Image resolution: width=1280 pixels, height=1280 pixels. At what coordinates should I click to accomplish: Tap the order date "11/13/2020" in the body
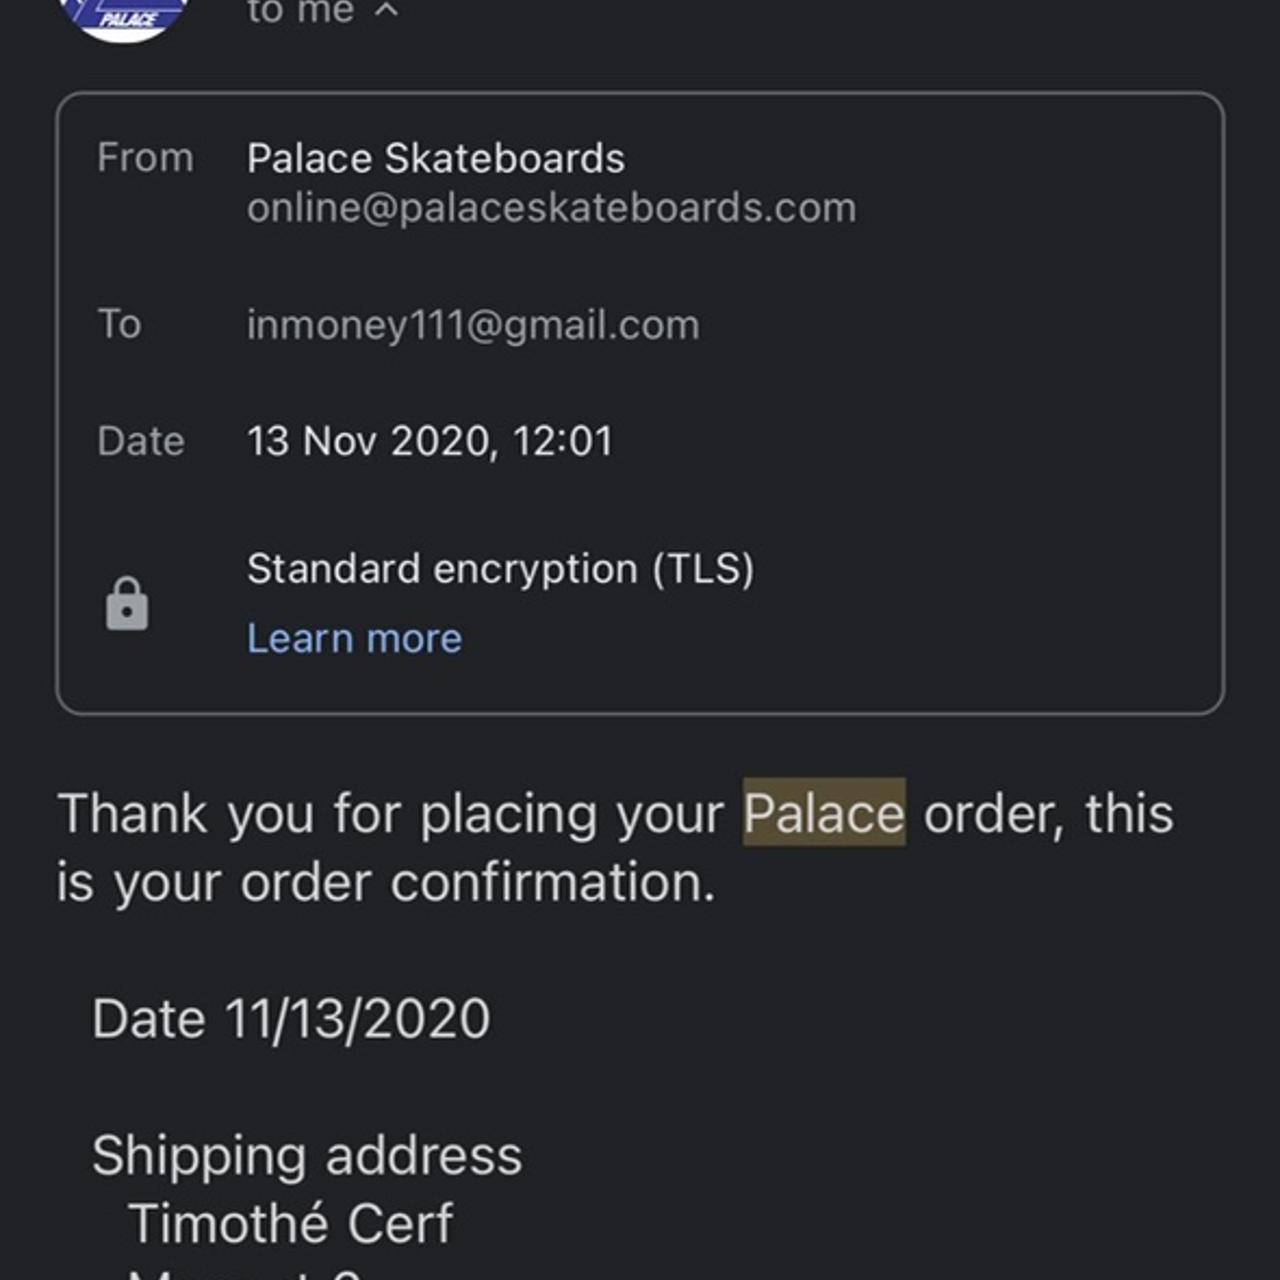tap(357, 1019)
